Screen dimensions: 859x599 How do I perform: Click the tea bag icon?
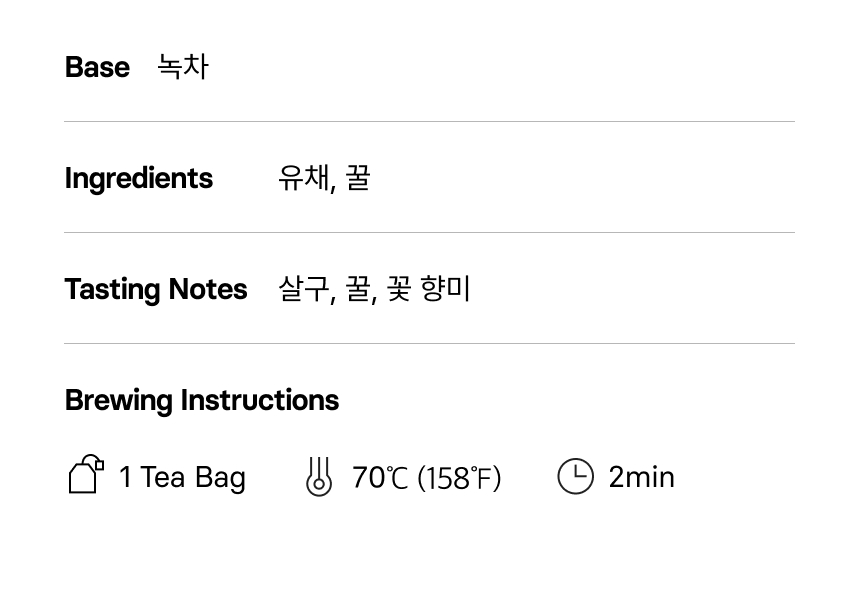(x=86, y=474)
